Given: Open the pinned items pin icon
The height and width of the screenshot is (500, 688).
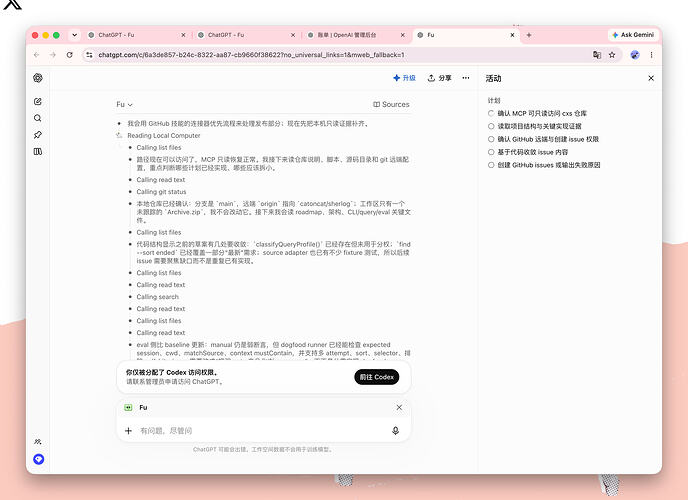Looking at the screenshot, I should tap(38, 135).
